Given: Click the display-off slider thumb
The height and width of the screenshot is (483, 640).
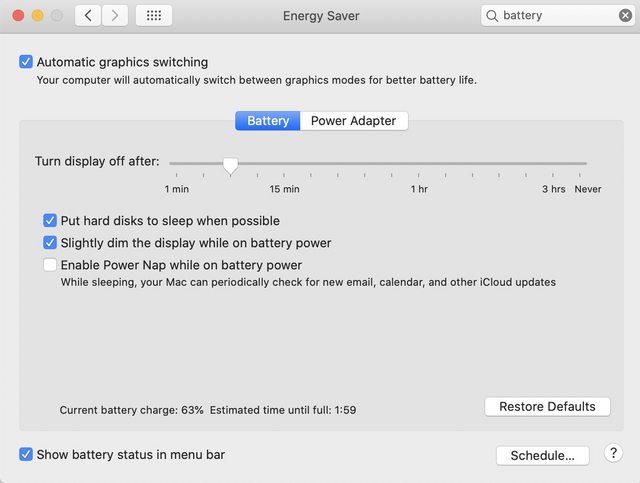Looking at the screenshot, I should click(x=230, y=164).
